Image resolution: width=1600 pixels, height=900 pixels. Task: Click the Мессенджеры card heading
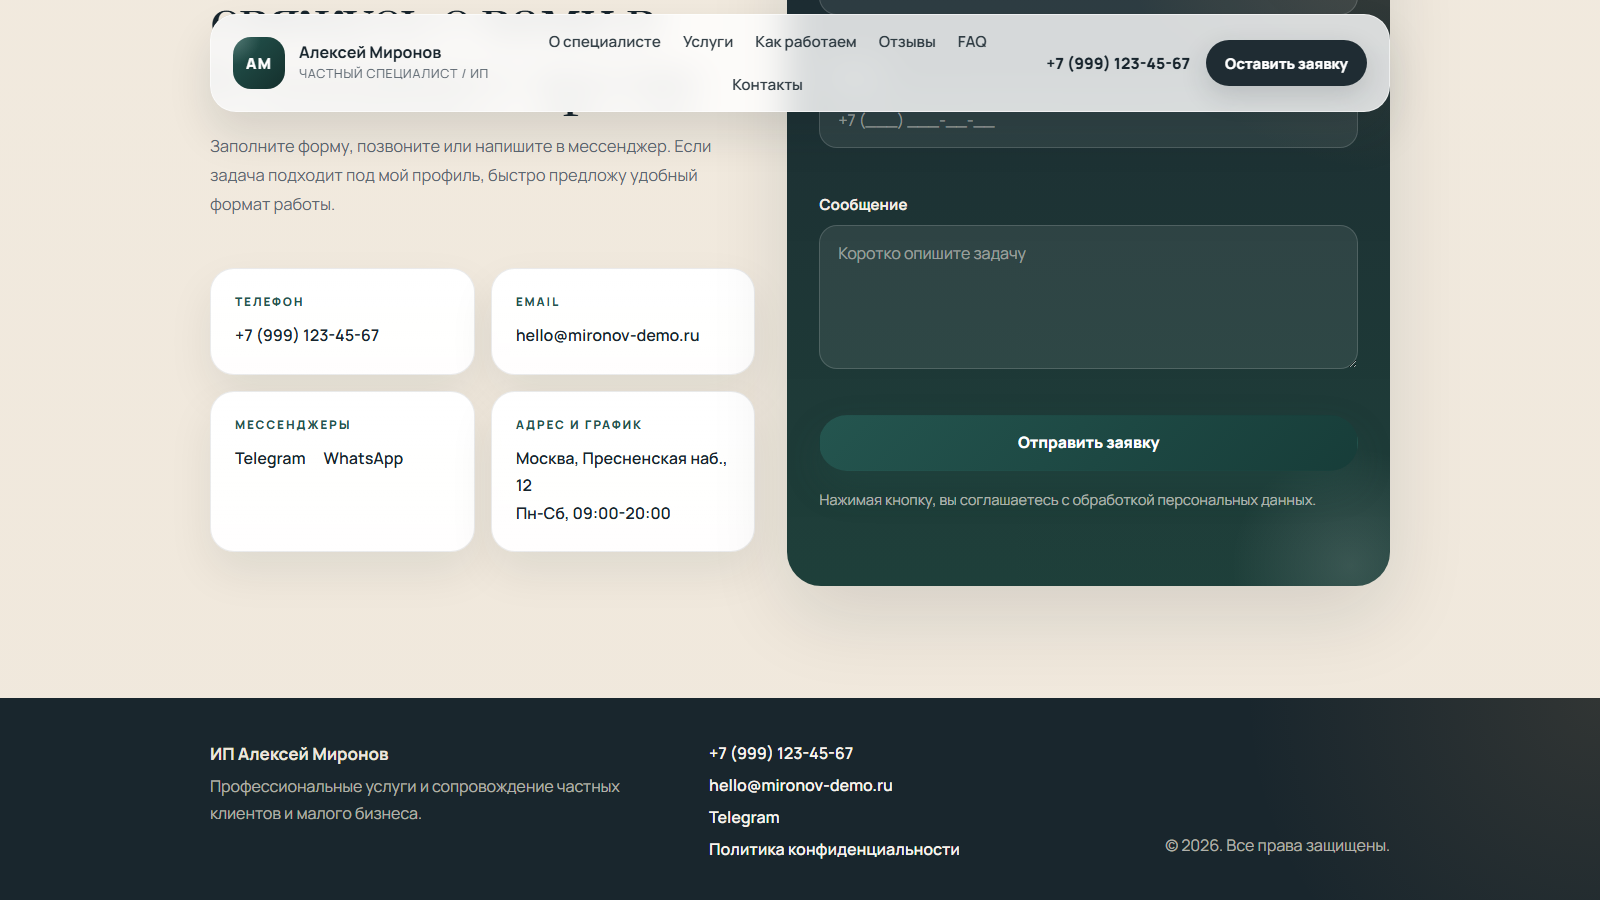pyautogui.click(x=292, y=425)
